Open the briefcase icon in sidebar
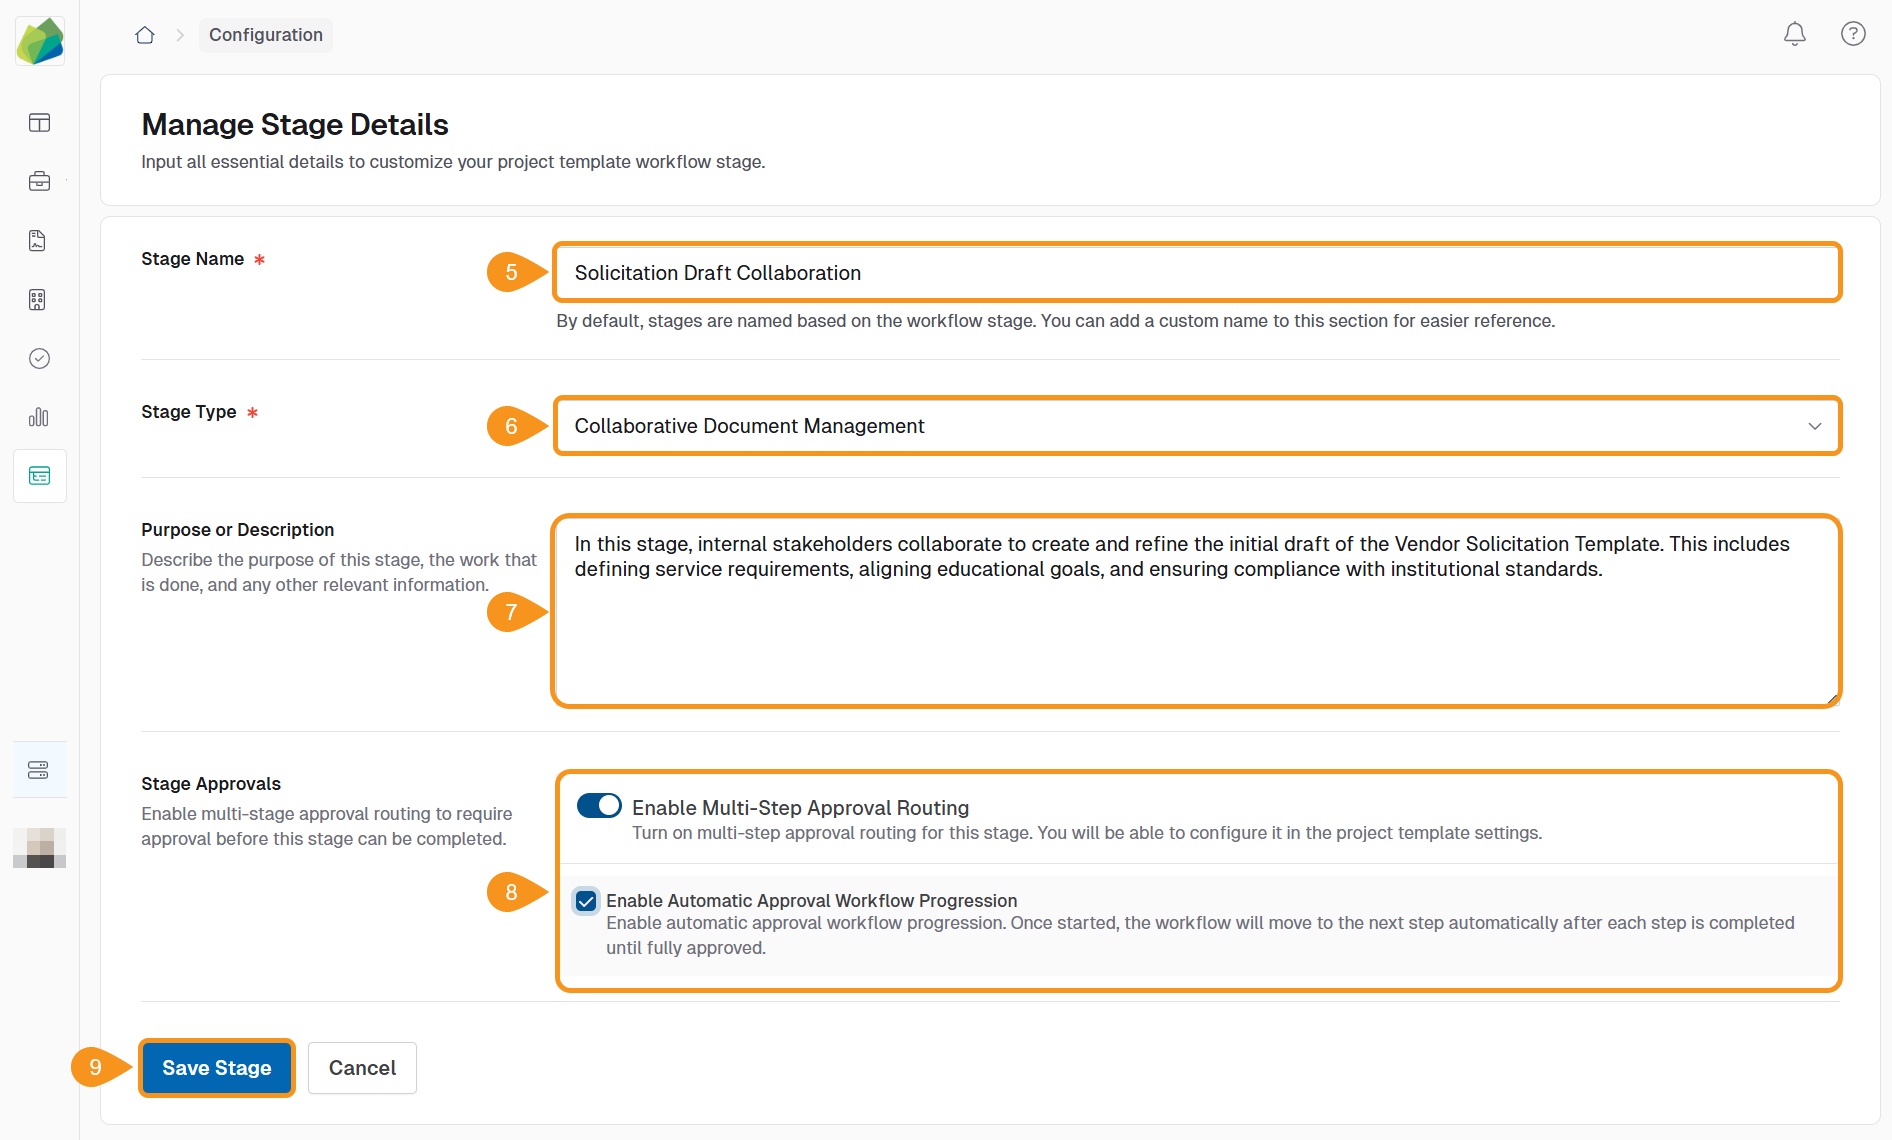This screenshot has height=1140, width=1892. click(39, 181)
